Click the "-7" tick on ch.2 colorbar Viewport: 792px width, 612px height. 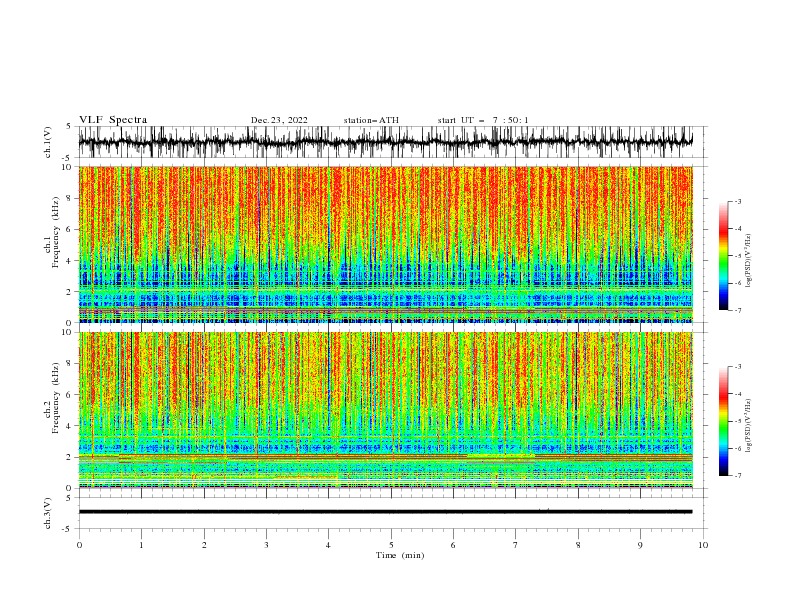[737, 476]
